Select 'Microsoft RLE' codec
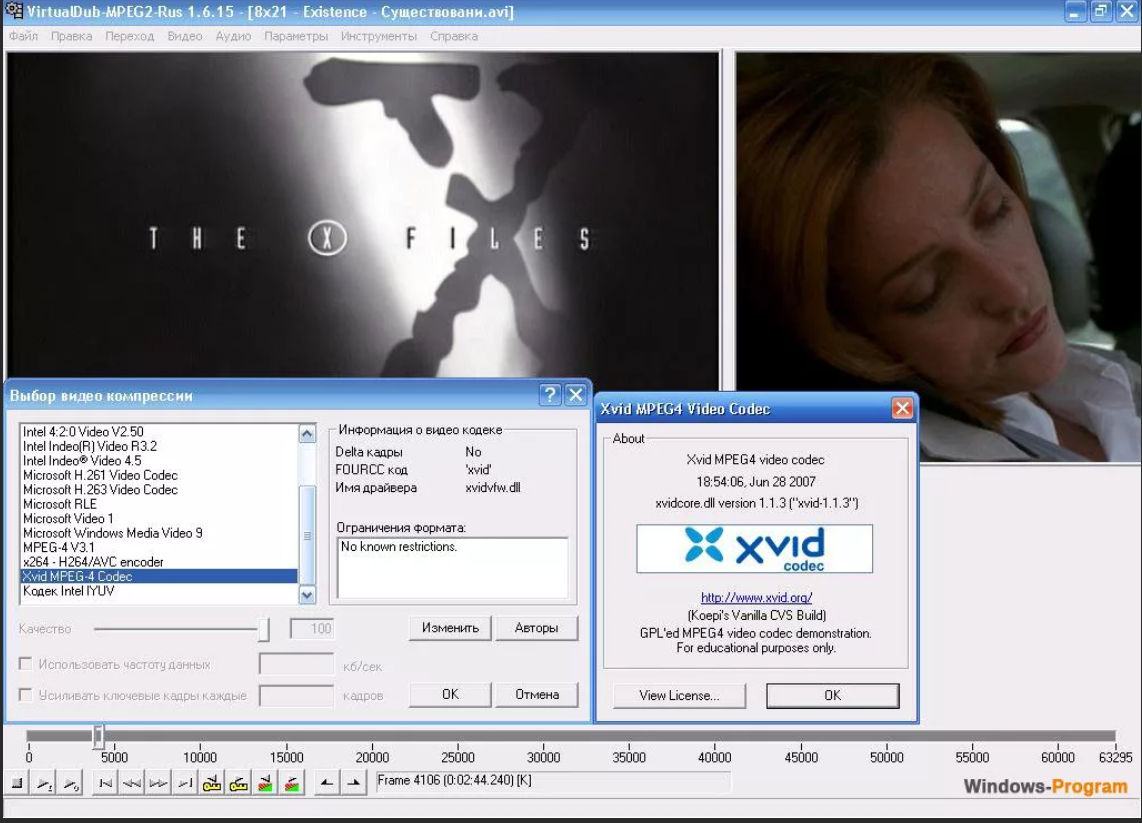 coord(159,504)
